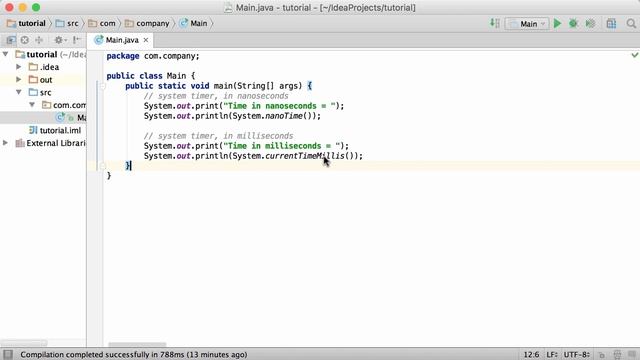Click the orange out folder icon
The image size is (640, 360).
click(33, 80)
